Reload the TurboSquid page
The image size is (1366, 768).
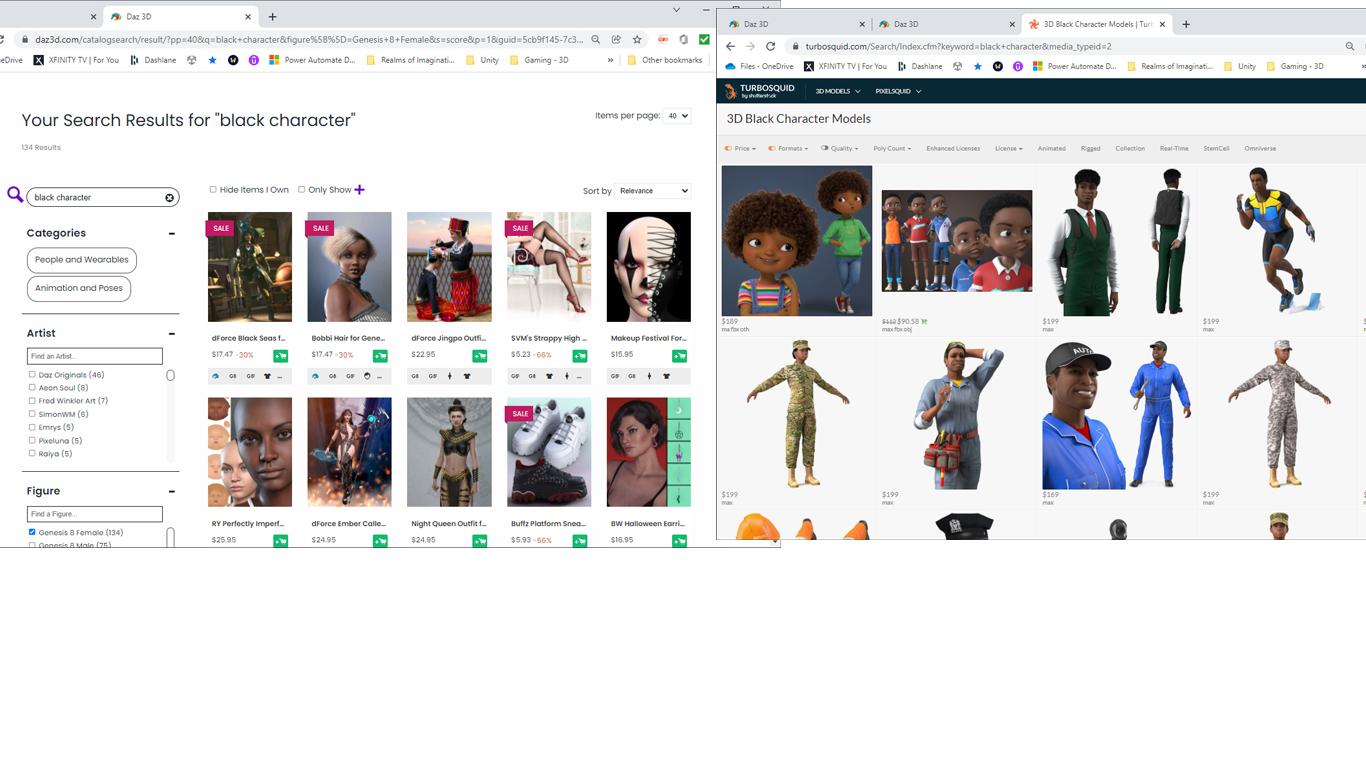click(x=770, y=46)
